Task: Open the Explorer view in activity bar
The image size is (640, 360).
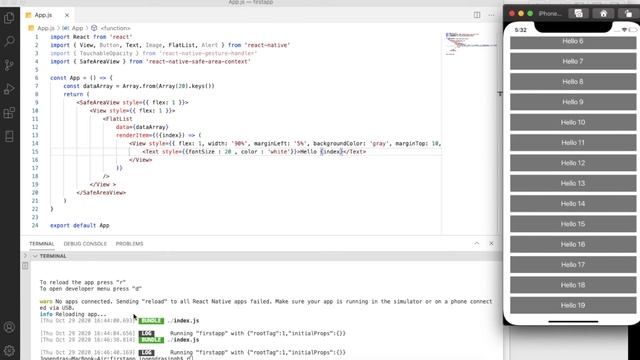Action: [9, 18]
